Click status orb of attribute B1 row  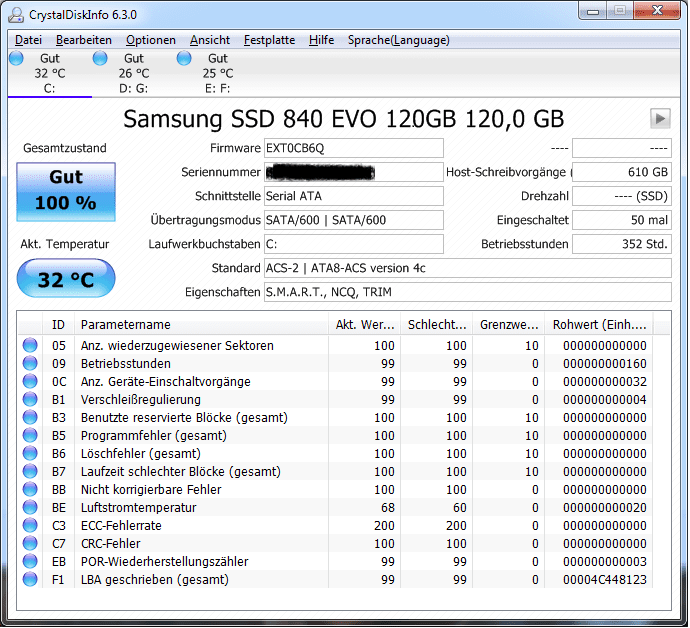coord(30,400)
